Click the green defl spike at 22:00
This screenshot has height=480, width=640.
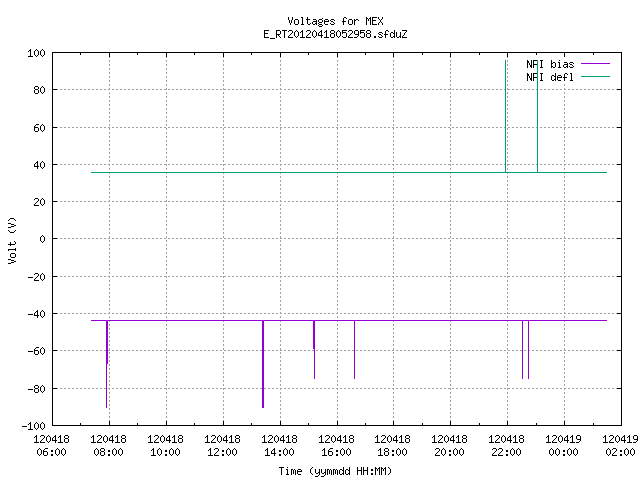point(506,116)
